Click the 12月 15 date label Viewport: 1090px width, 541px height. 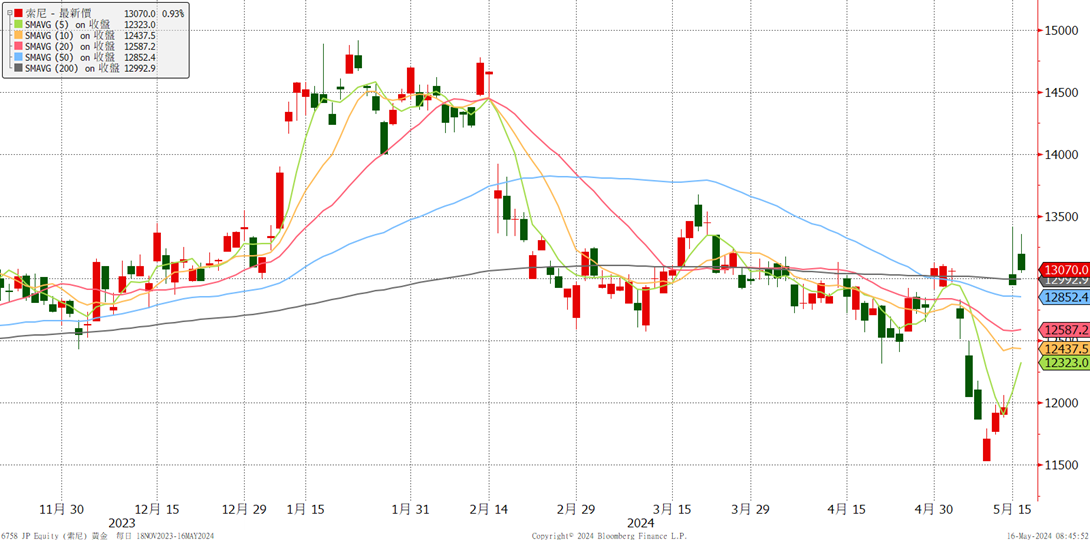[x=156, y=510]
